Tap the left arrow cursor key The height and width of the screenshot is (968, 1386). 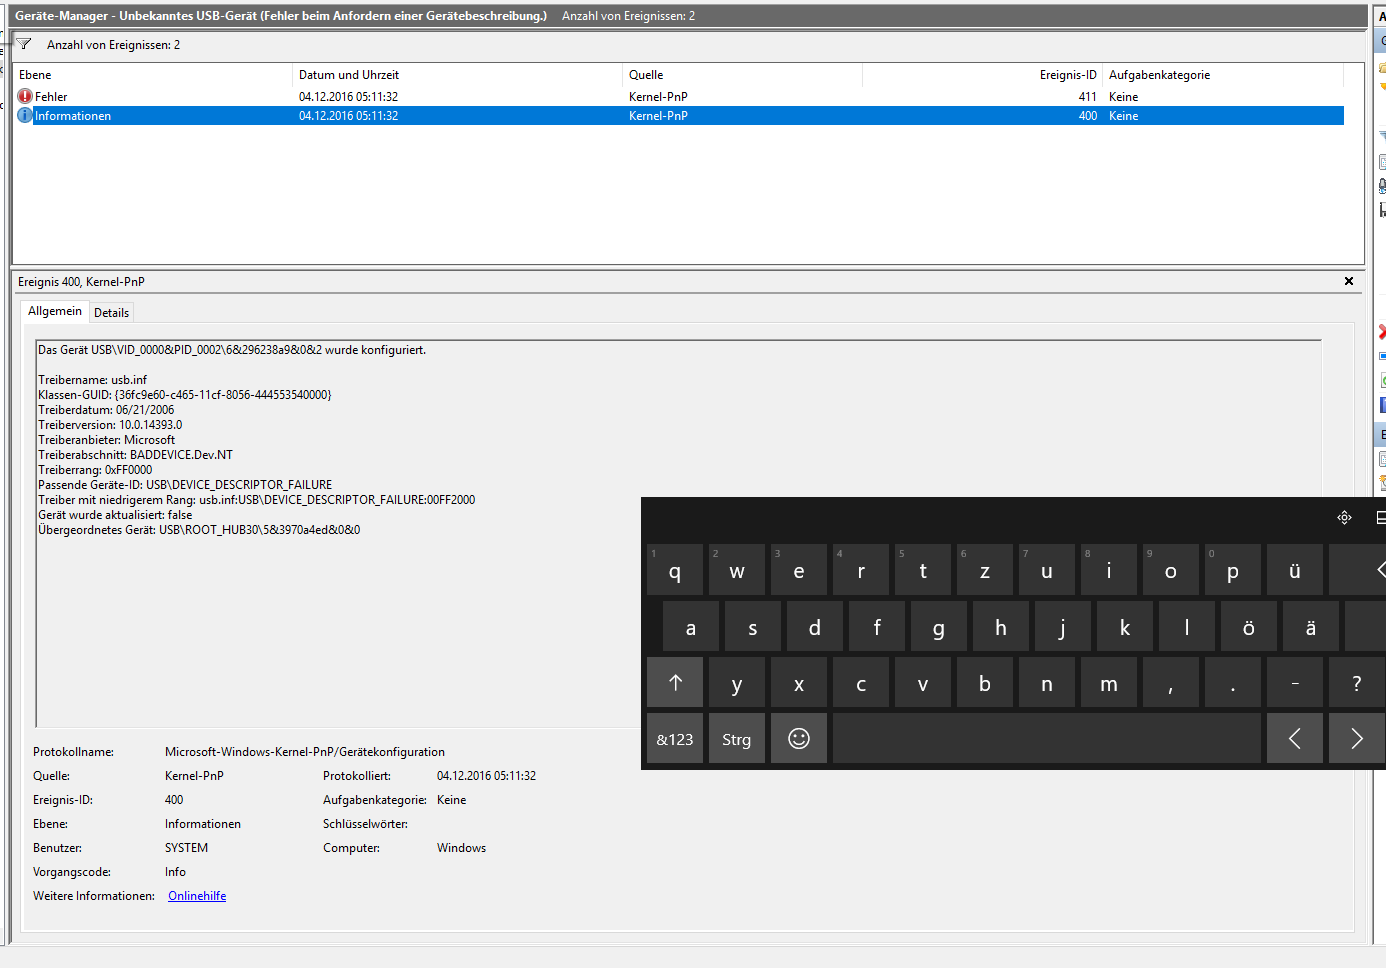(1295, 739)
